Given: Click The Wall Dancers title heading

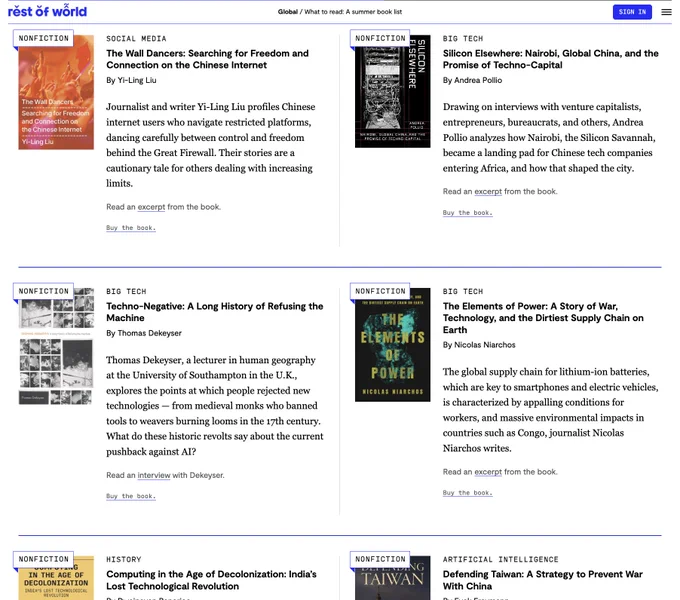Looking at the screenshot, I should [207, 59].
